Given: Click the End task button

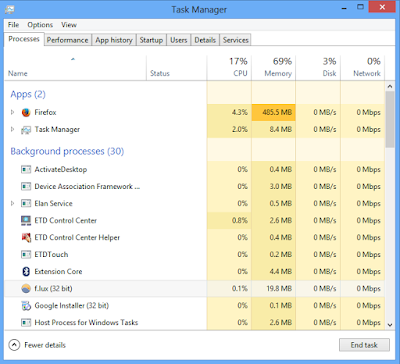Looking at the screenshot, I should (x=364, y=345).
